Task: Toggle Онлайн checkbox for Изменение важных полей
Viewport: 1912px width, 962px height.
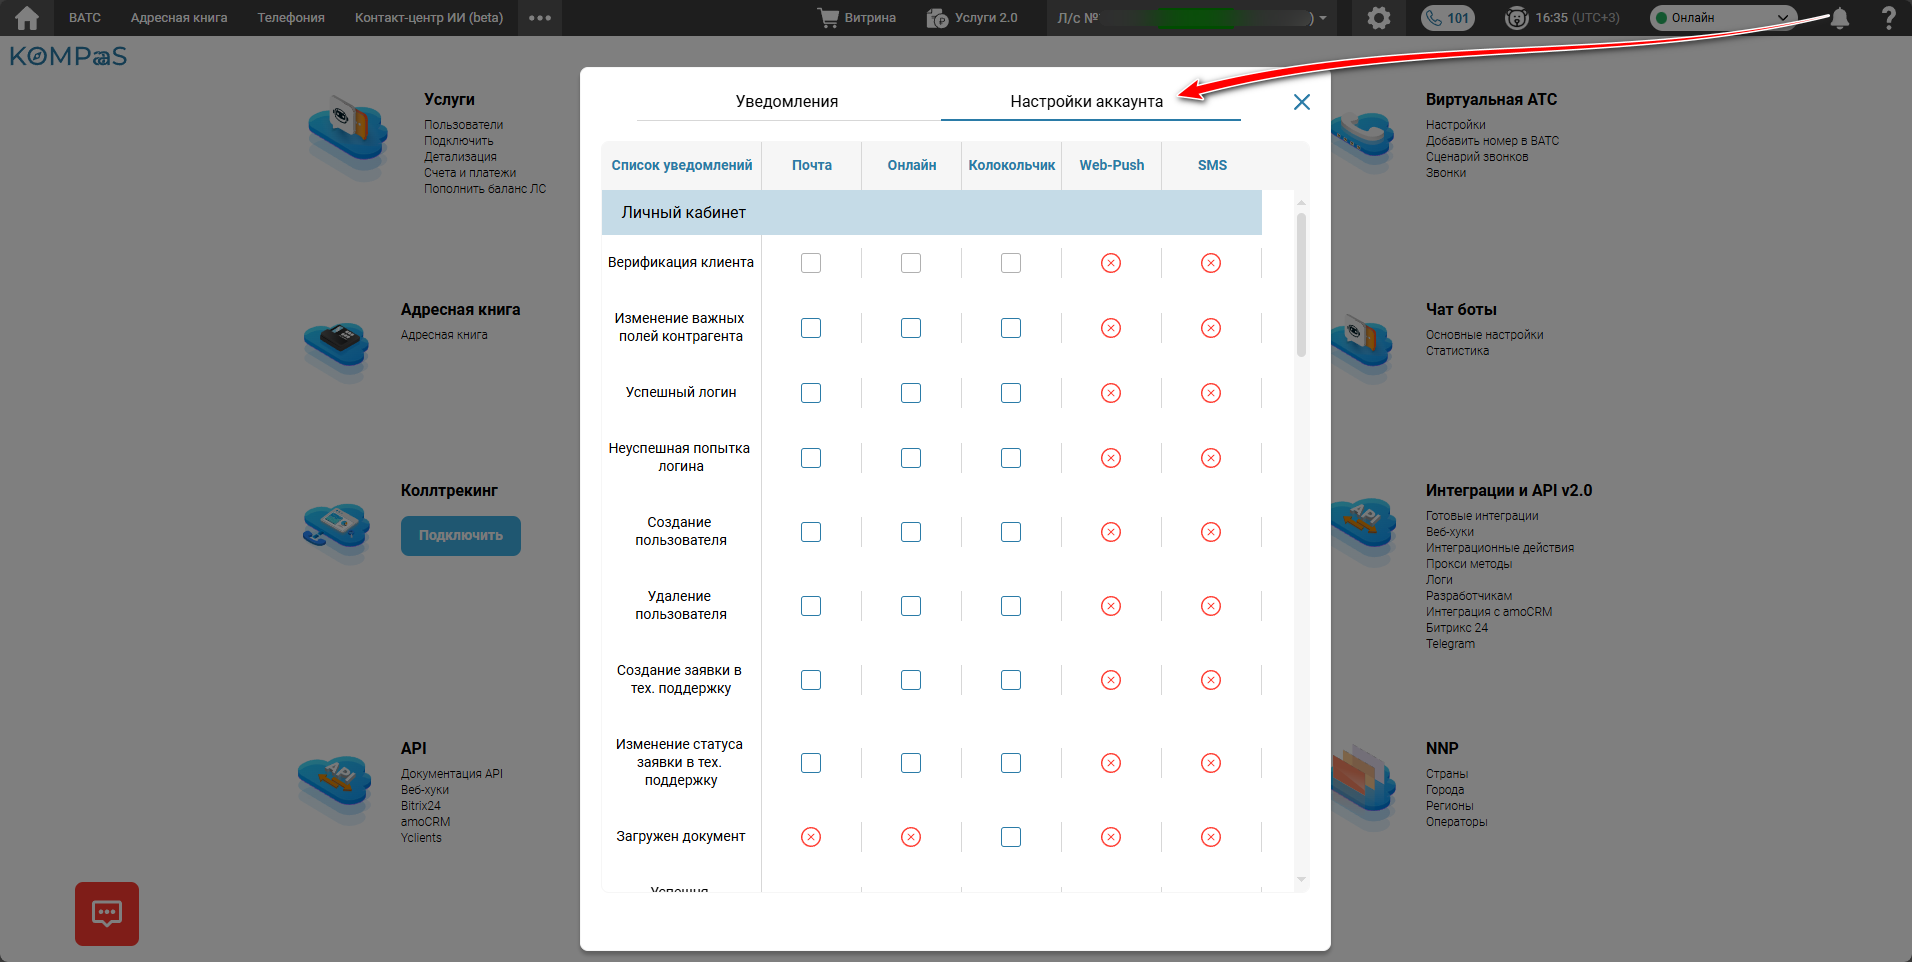Action: point(911,328)
